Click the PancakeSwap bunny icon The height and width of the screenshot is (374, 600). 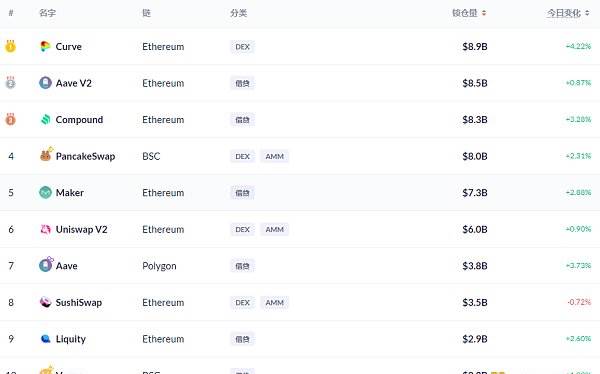click(46, 155)
